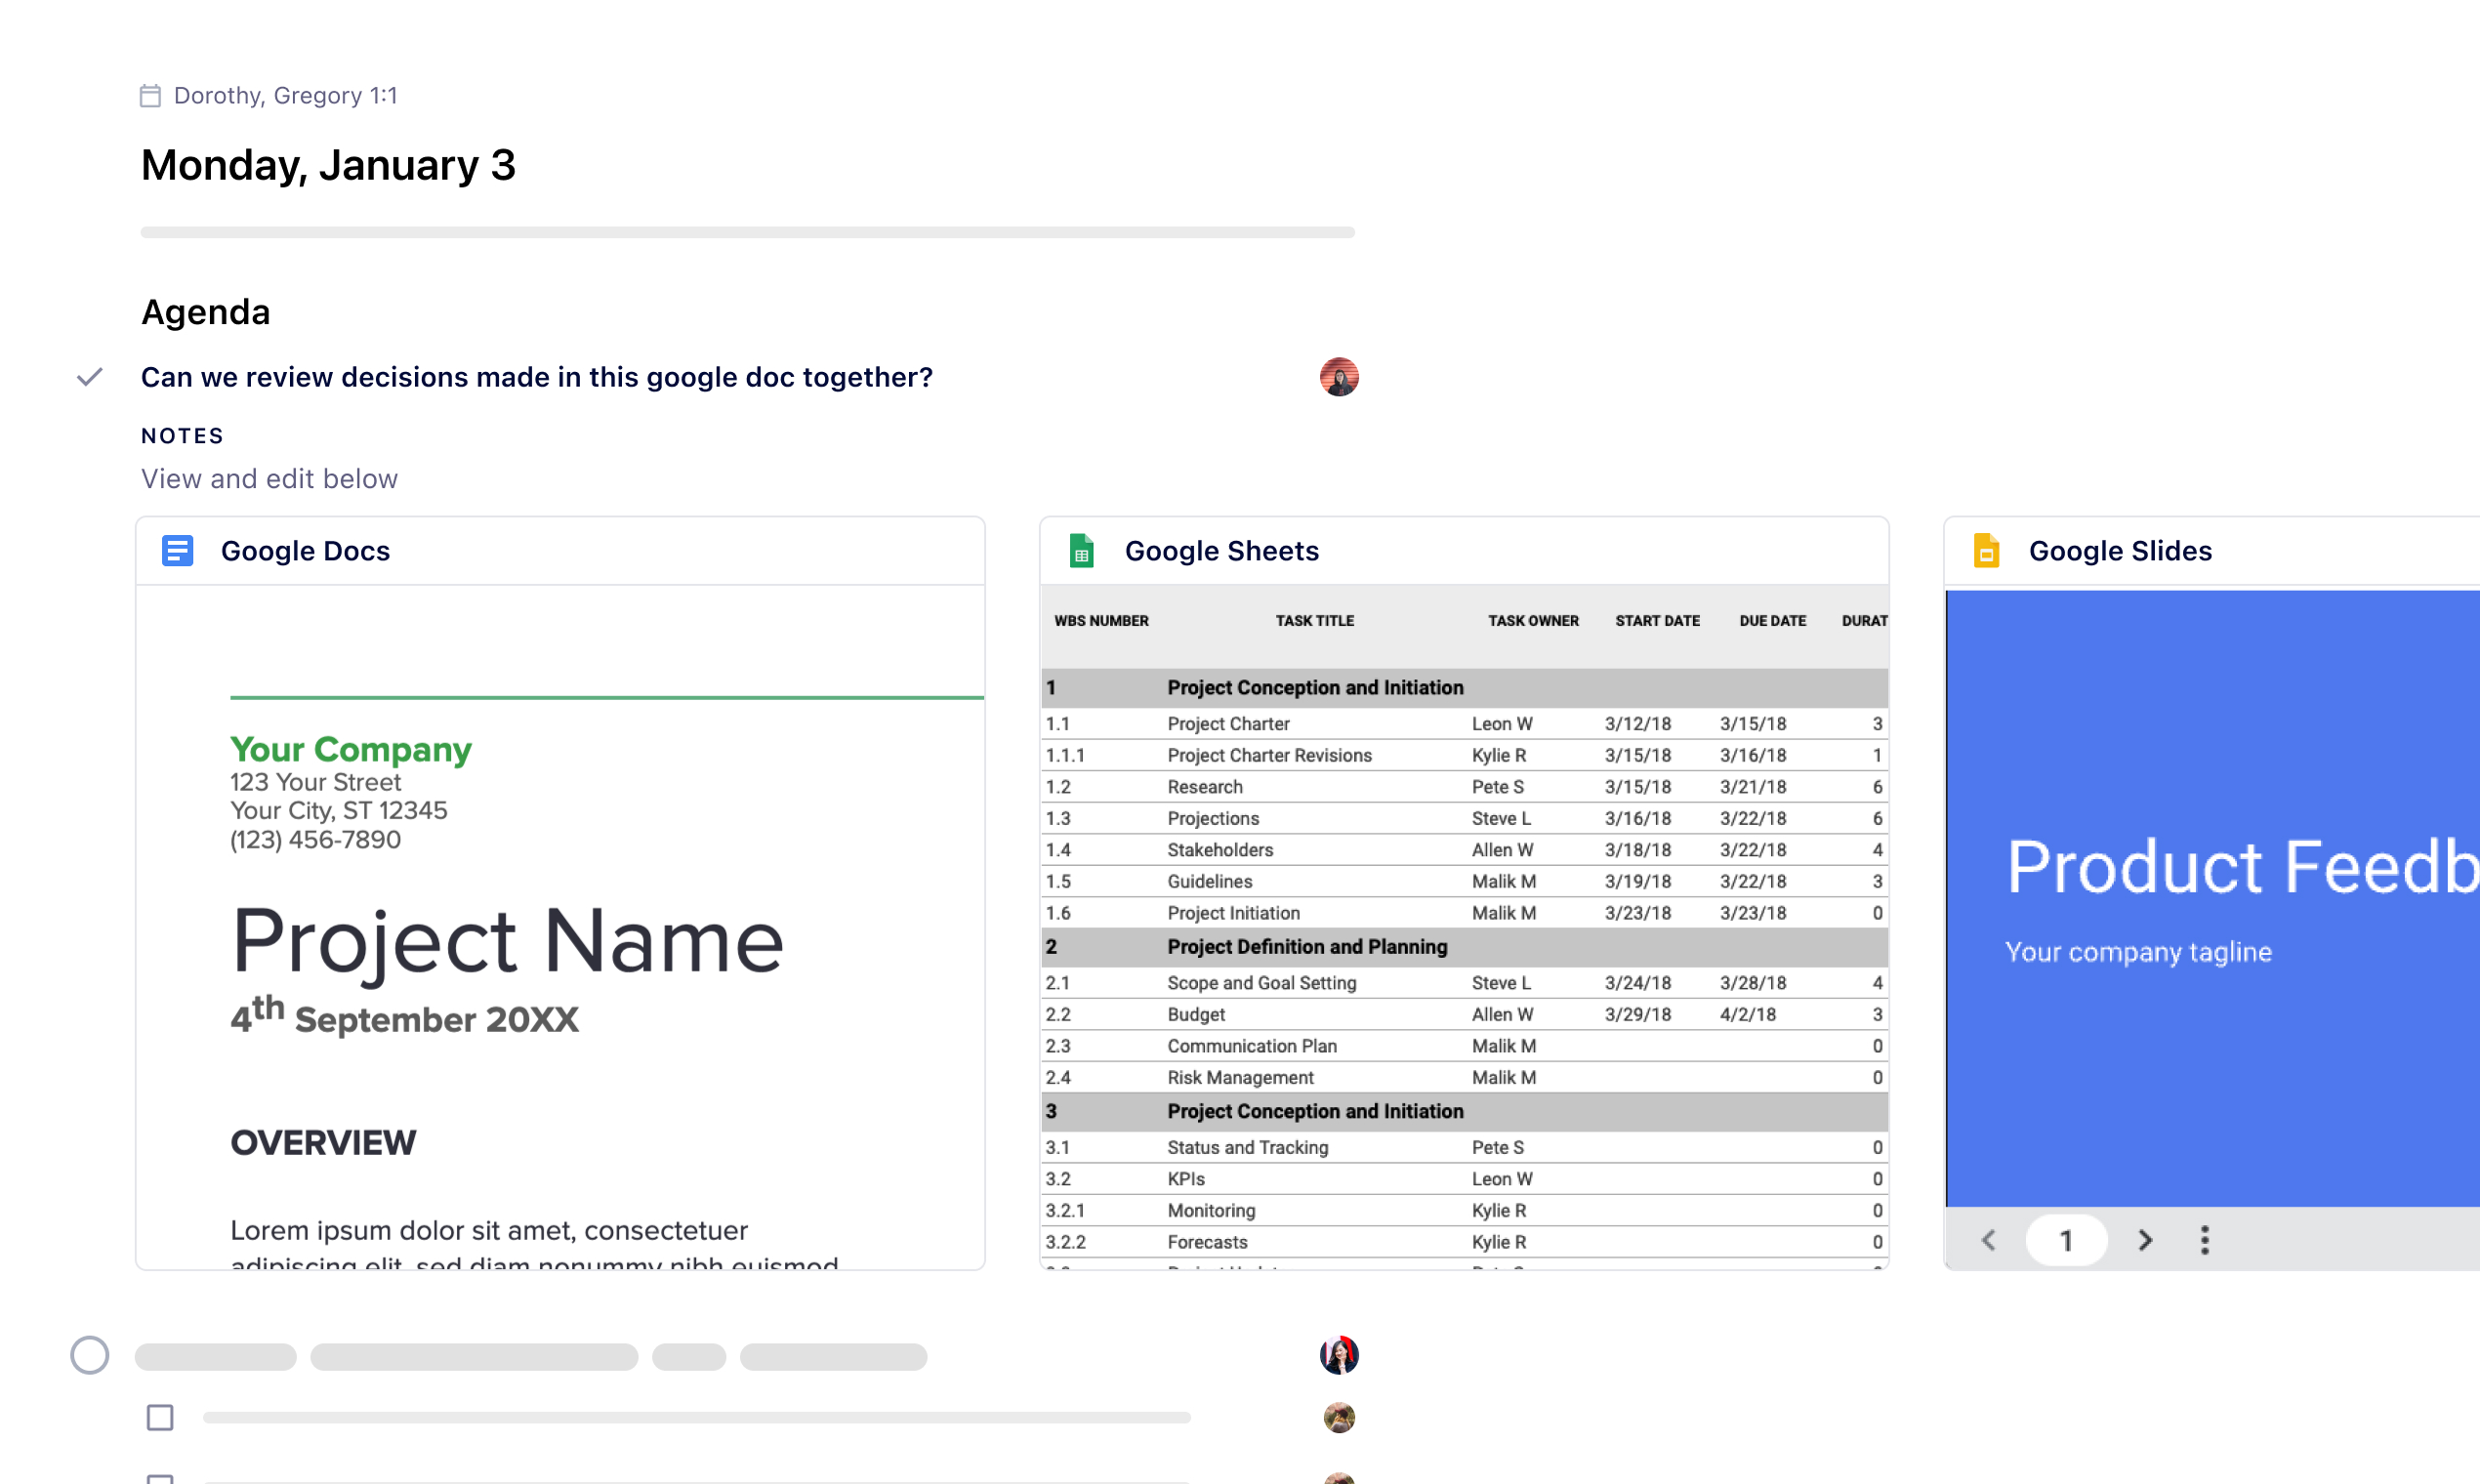Viewport: 2480px width, 1484px height.
Task: Select the Scope and Goal Setting cell
Action: click(1261, 983)
